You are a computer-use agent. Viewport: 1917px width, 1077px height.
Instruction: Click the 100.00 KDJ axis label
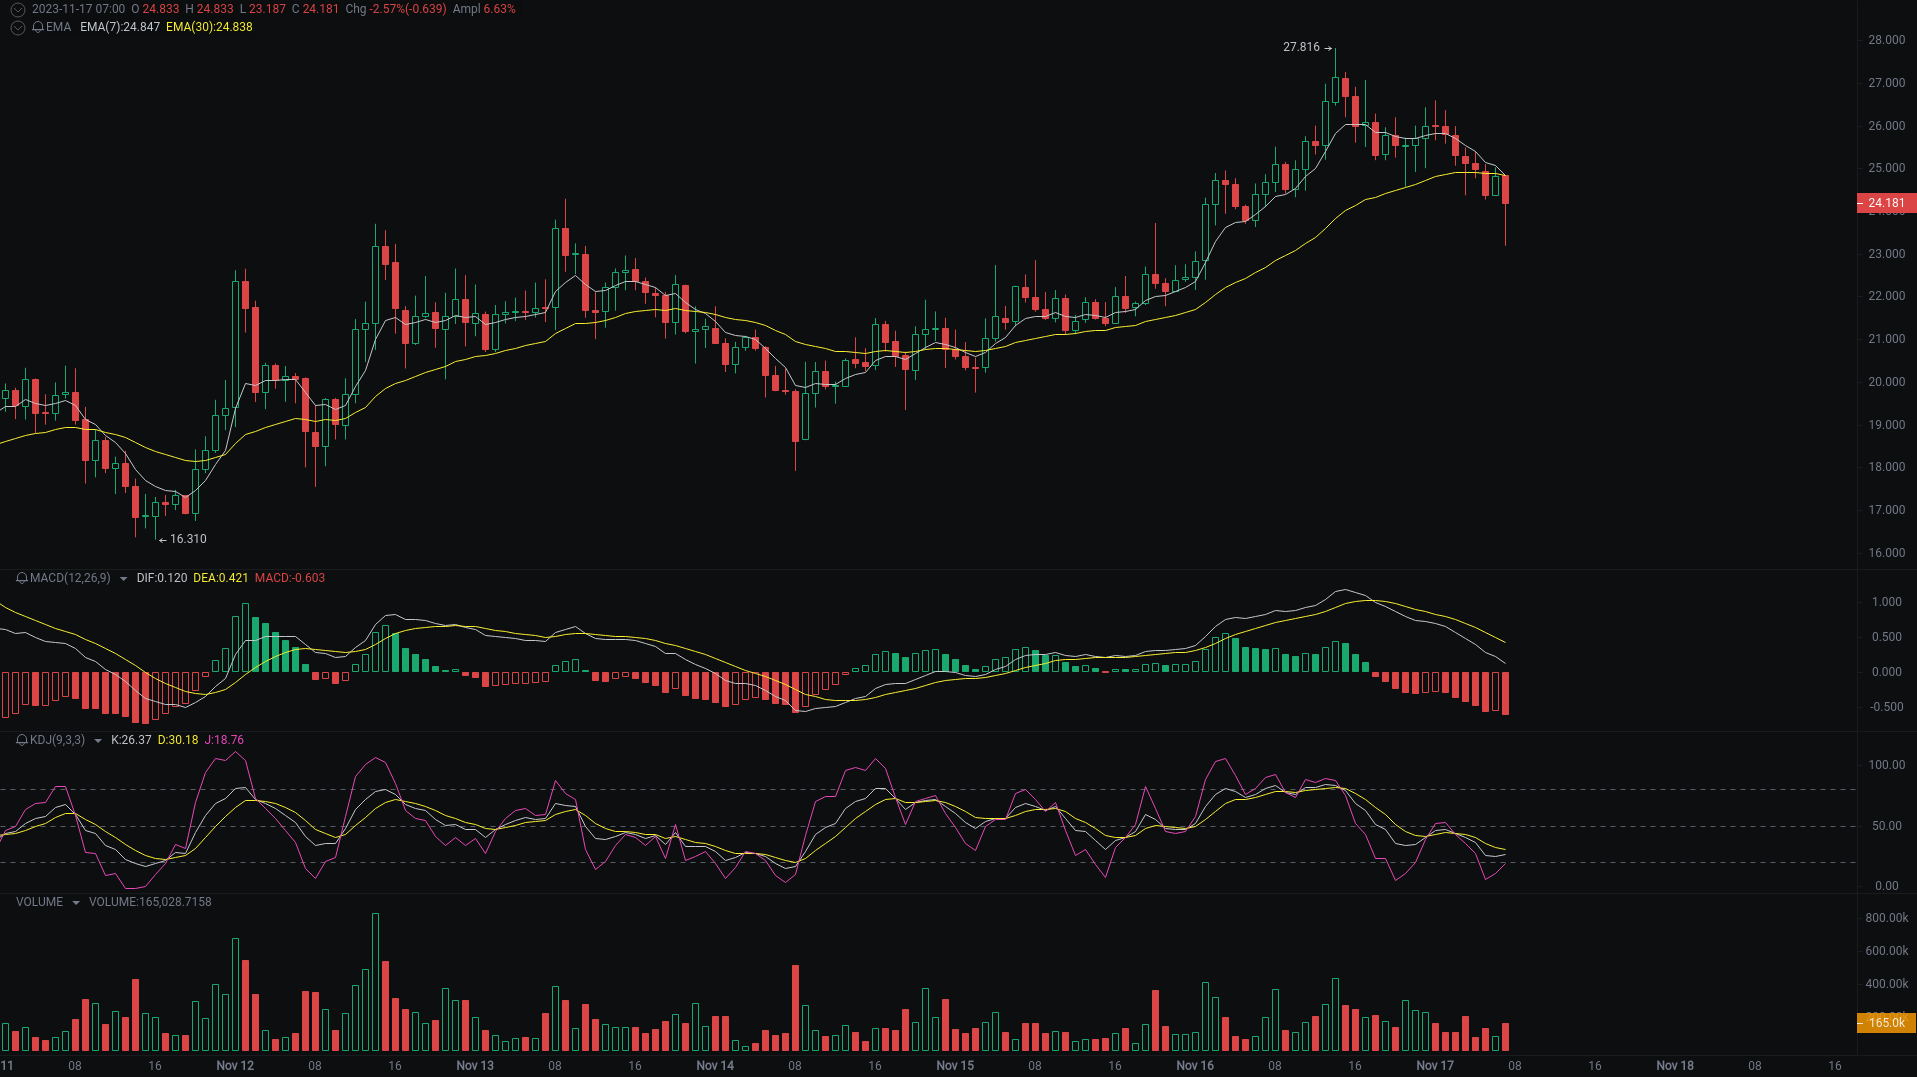click(x=1886, y=765)
